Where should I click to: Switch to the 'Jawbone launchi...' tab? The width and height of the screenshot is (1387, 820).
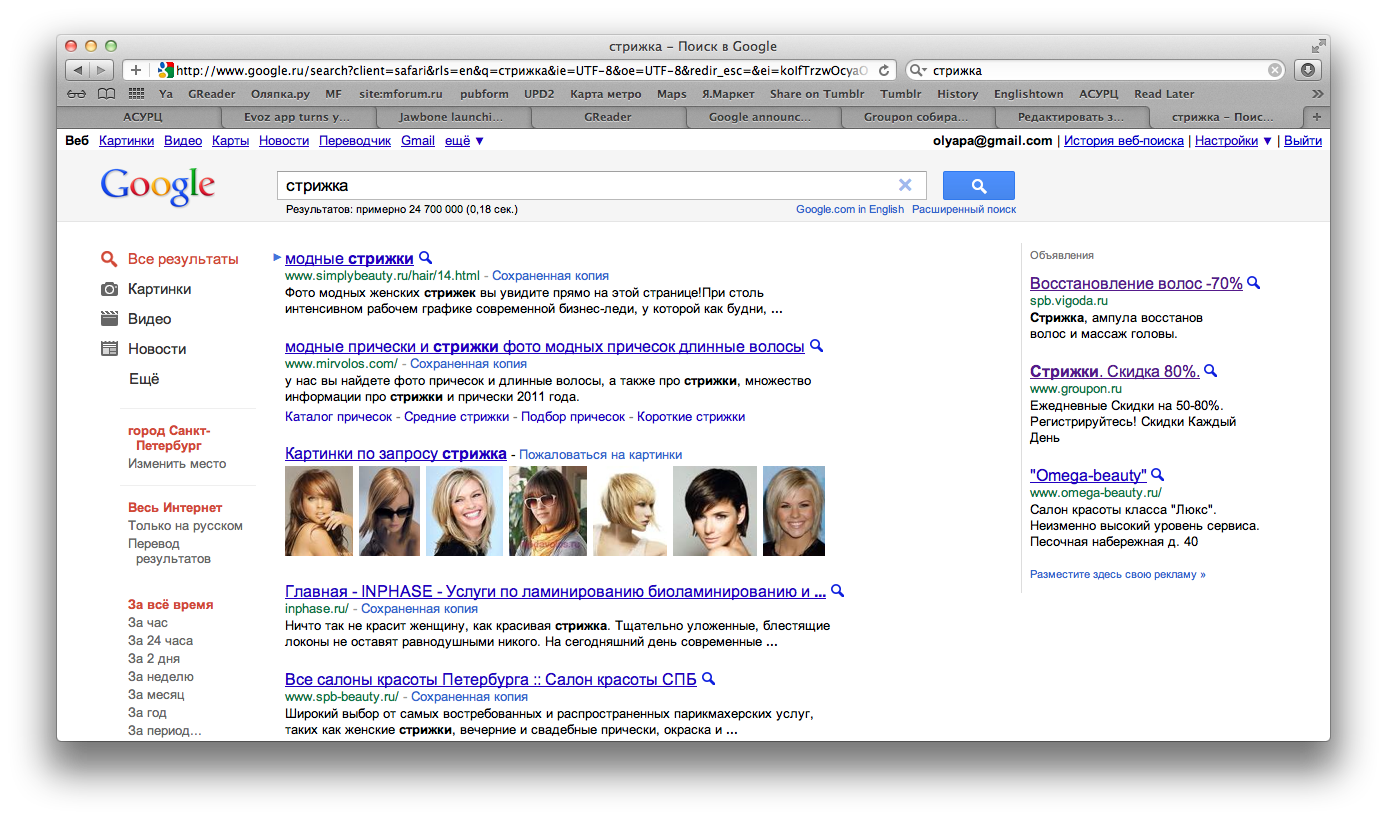pyautogui.click(x=451, y=117)
